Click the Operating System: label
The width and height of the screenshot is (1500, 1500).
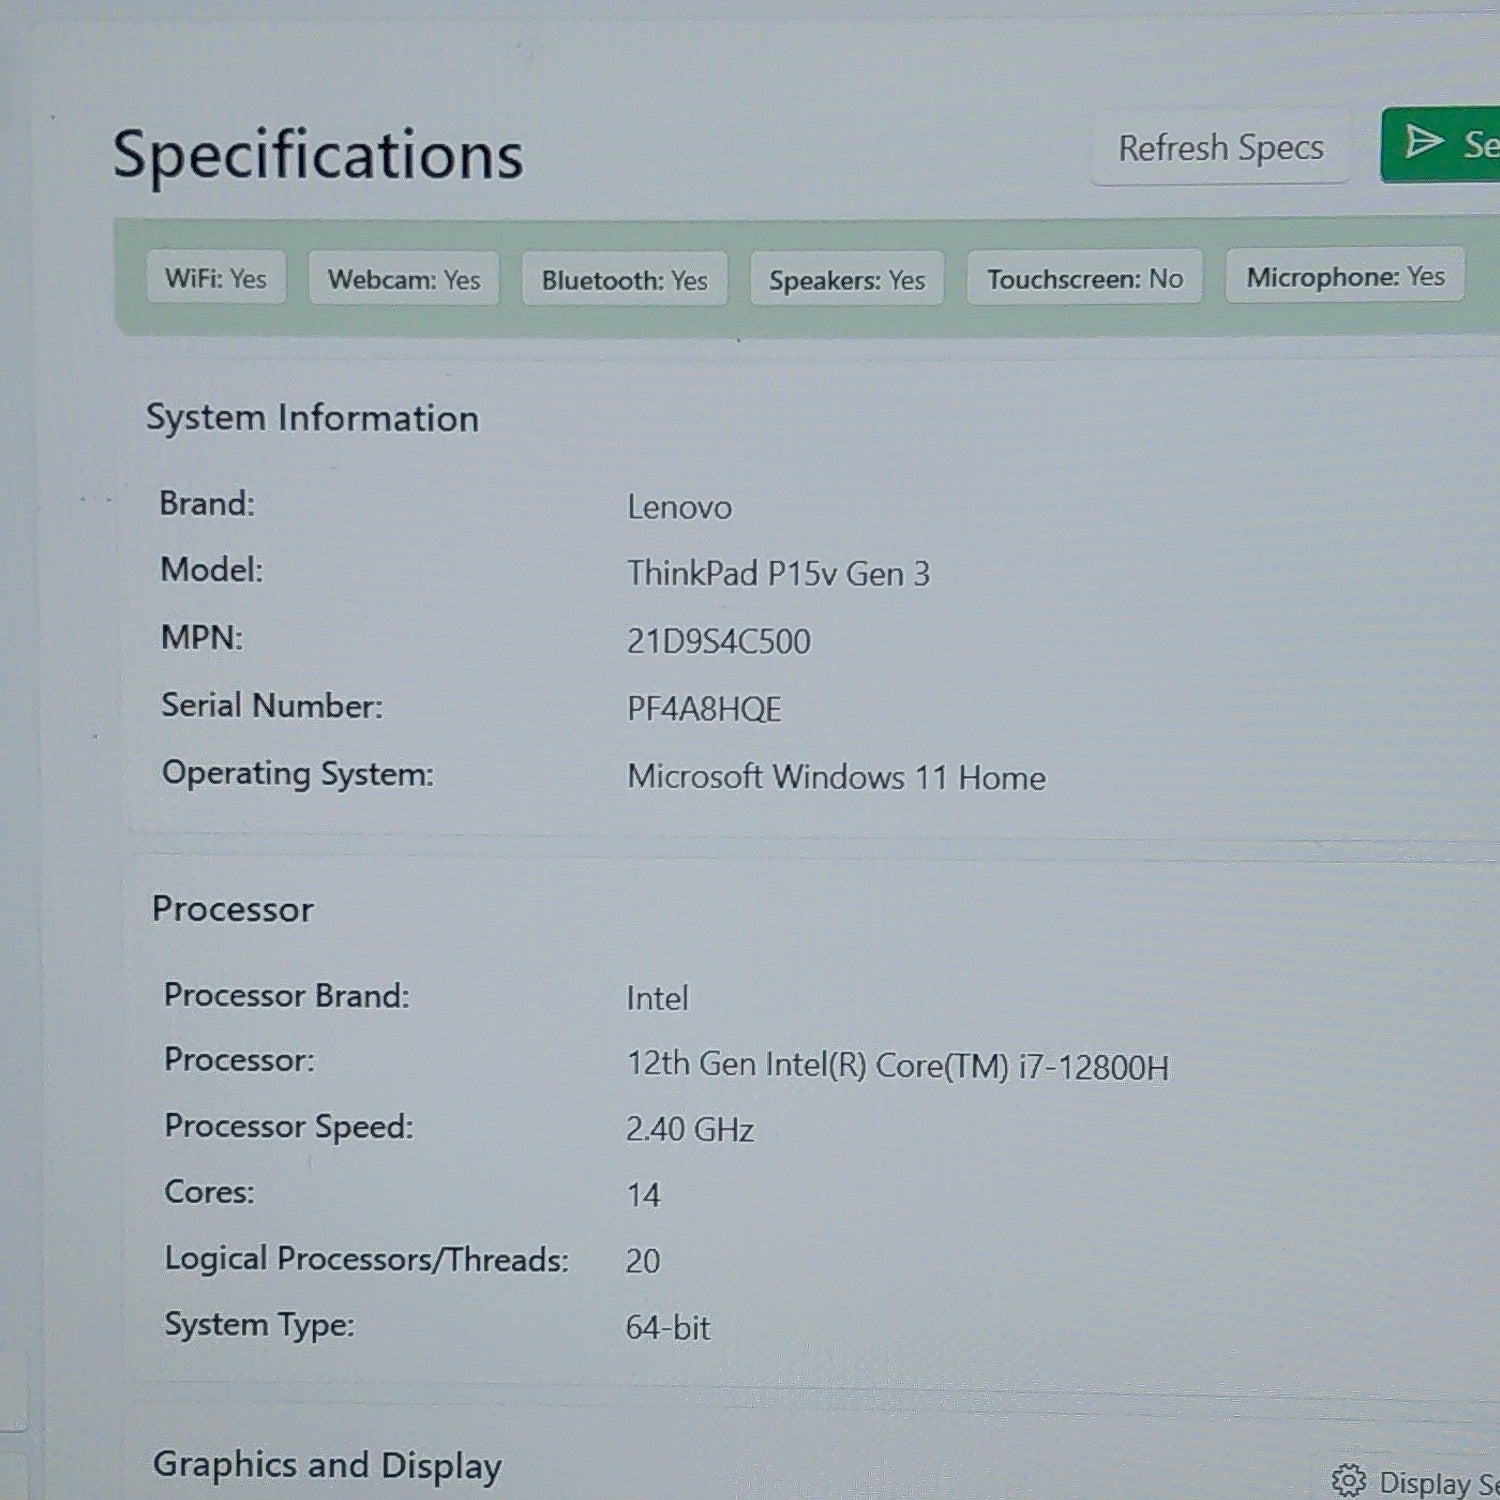(298, 774)
